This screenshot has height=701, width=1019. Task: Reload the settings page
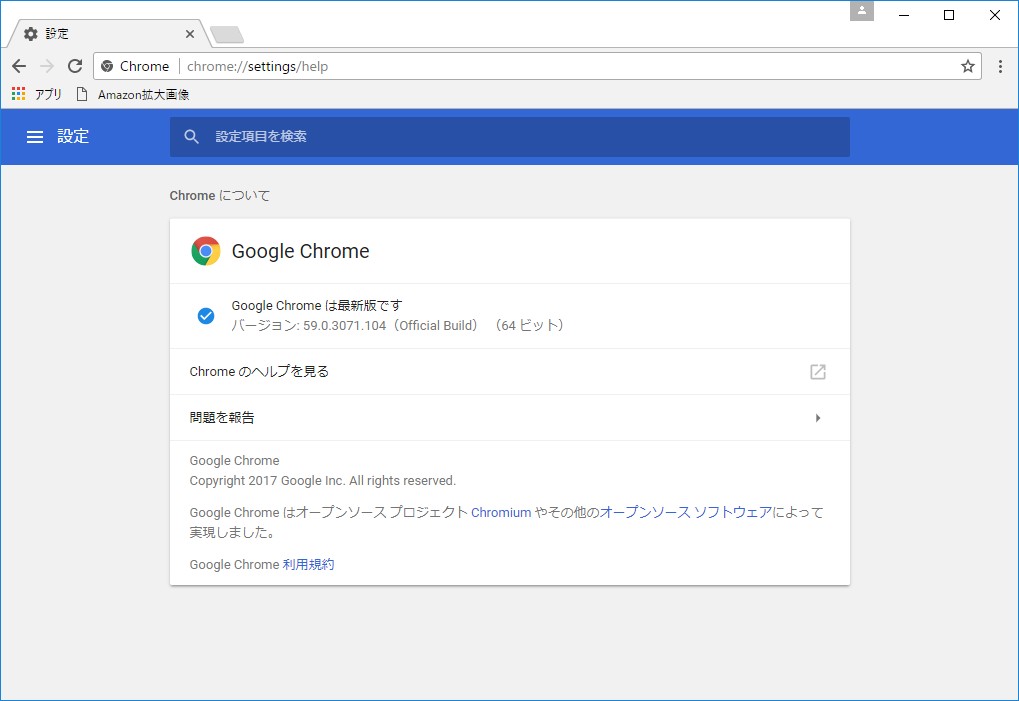pyautogui.click(x=74, y=65)
